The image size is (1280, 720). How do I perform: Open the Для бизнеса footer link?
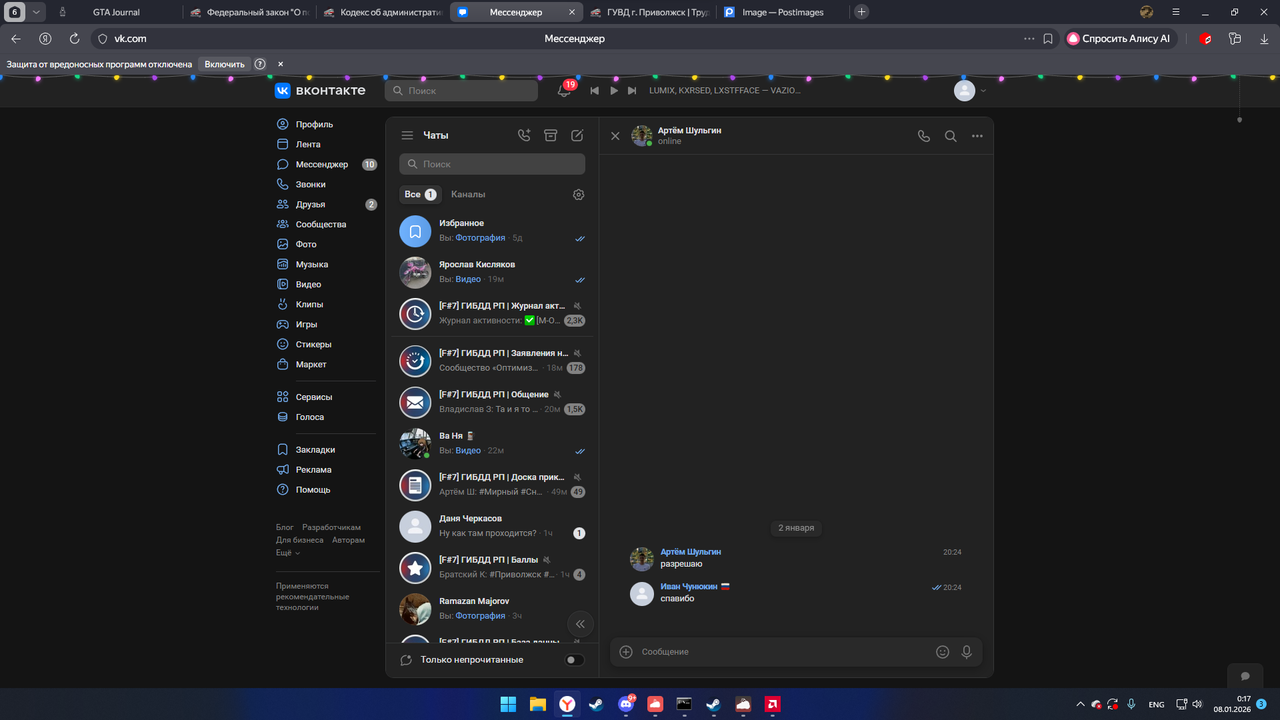pos(300,540)
